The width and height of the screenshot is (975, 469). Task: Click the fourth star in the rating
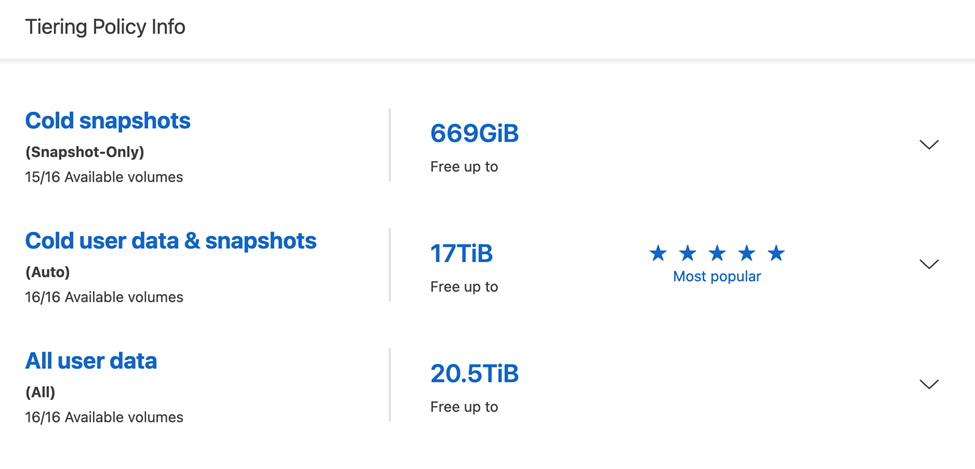(747, 253)
